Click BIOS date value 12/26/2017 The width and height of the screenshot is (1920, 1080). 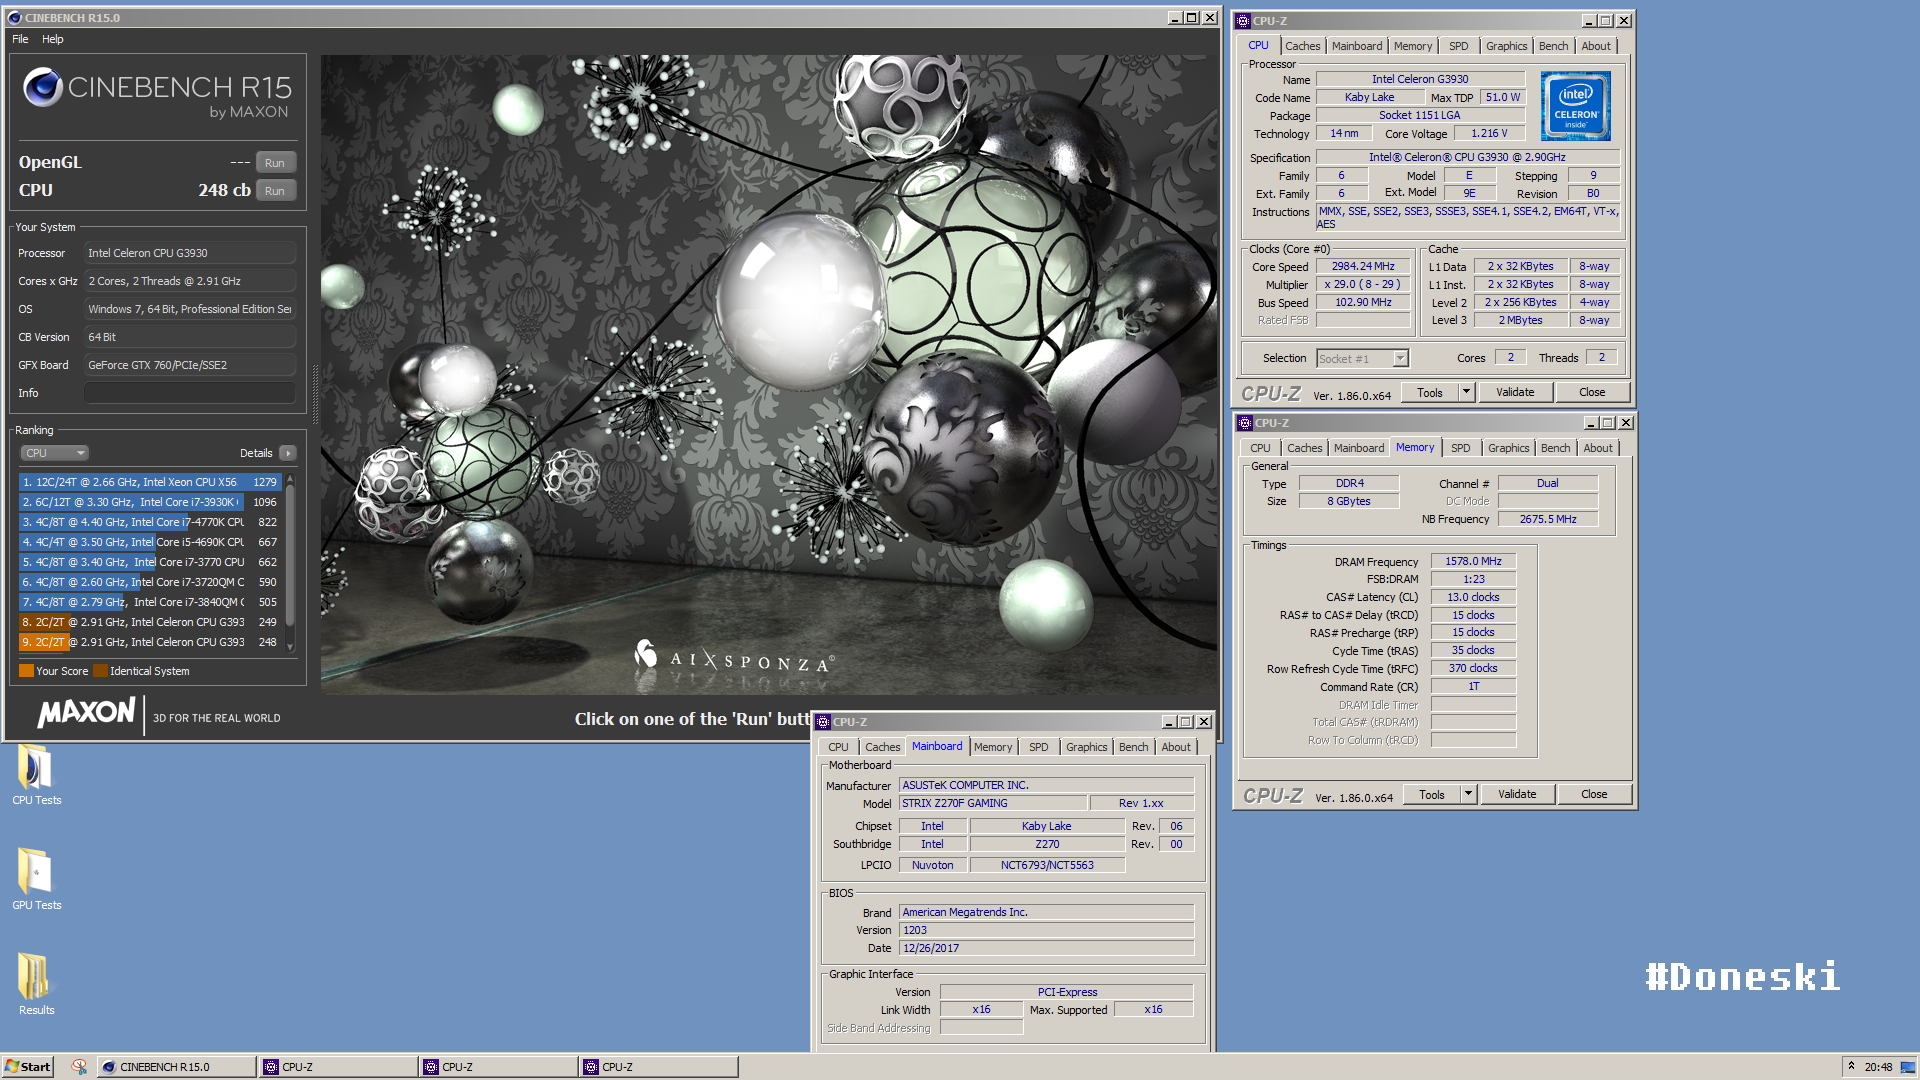pos(1046,949)
